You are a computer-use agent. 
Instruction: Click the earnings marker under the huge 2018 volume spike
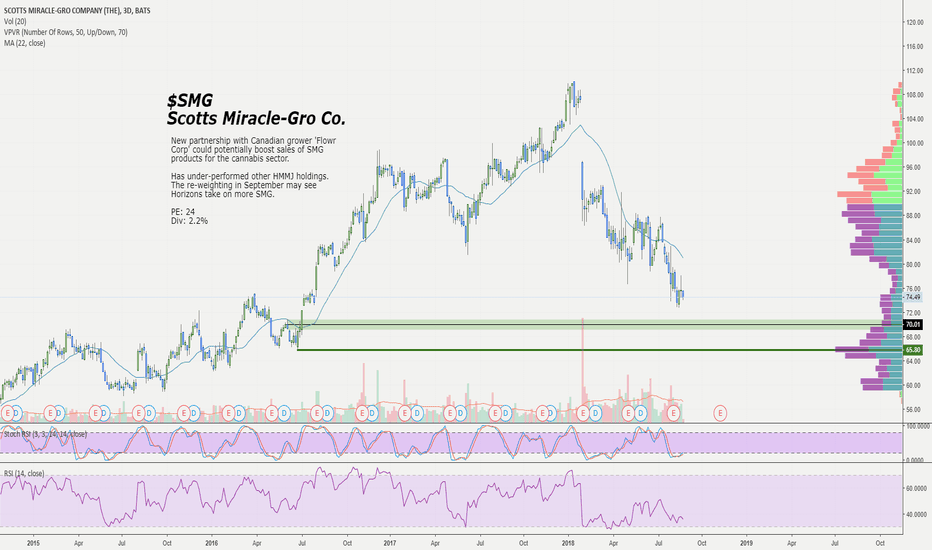tap(583, 412)
